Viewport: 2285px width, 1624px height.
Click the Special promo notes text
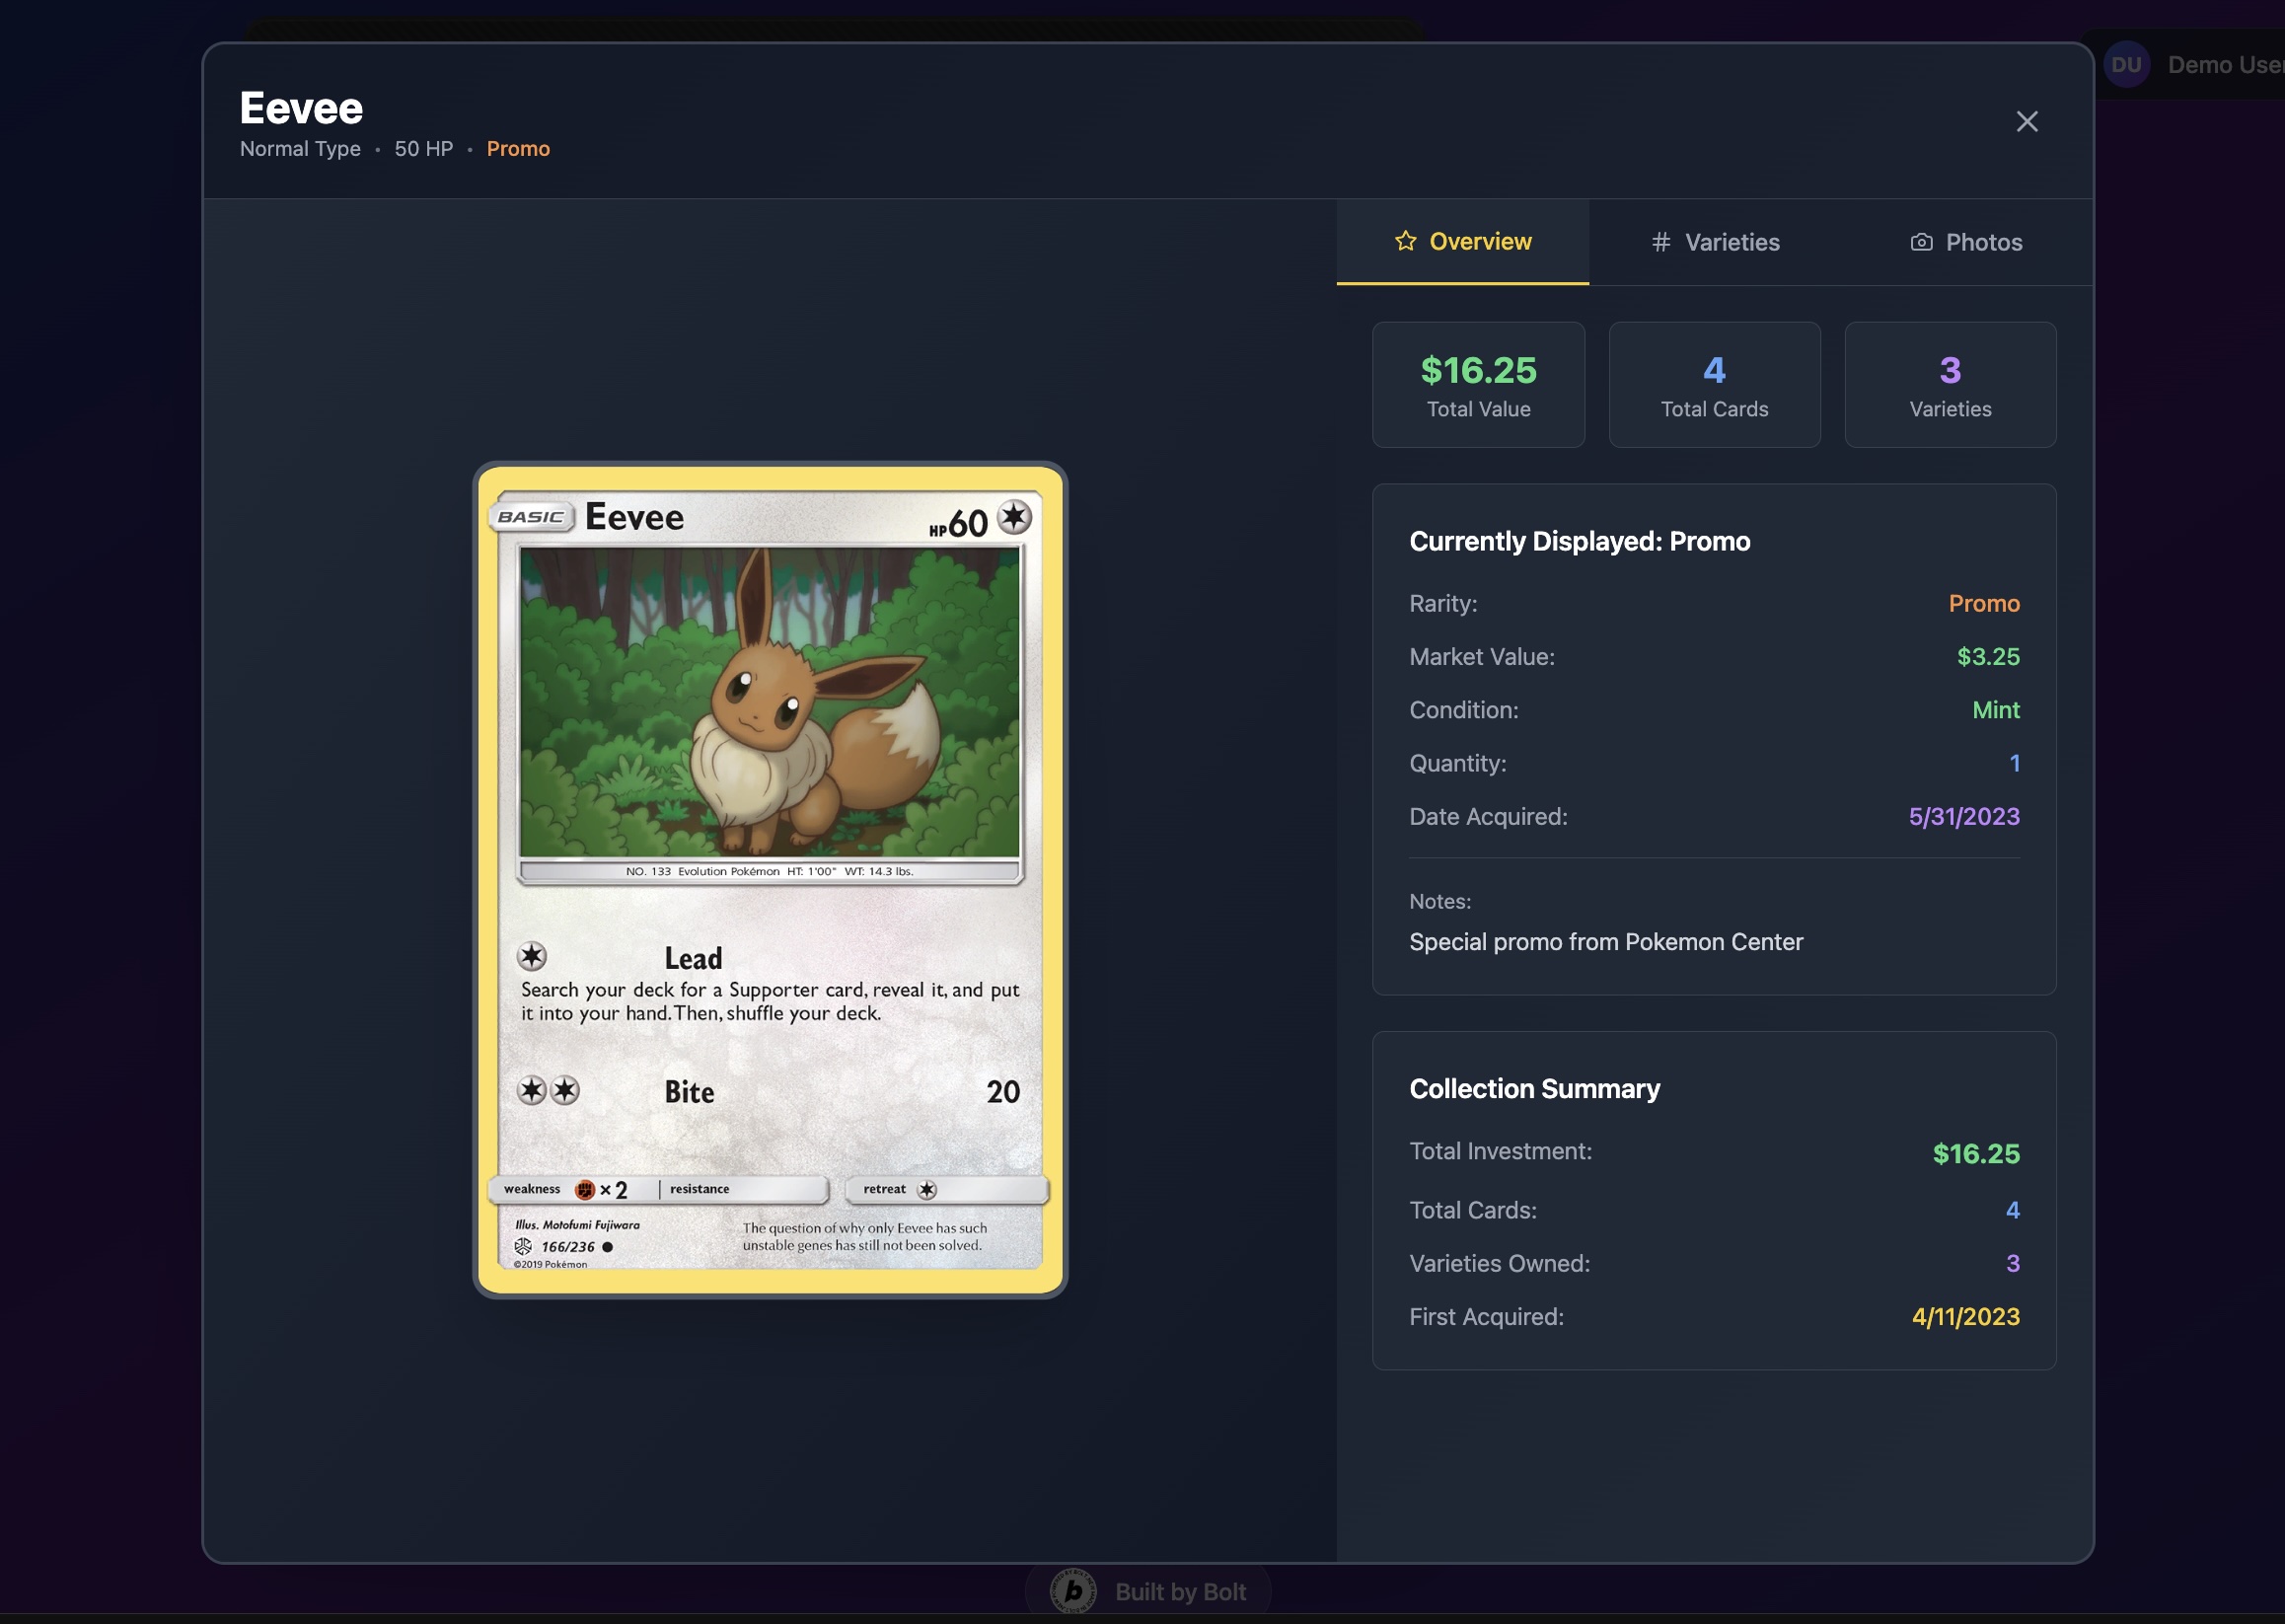pyautogui.click(x=1605, y=942)
